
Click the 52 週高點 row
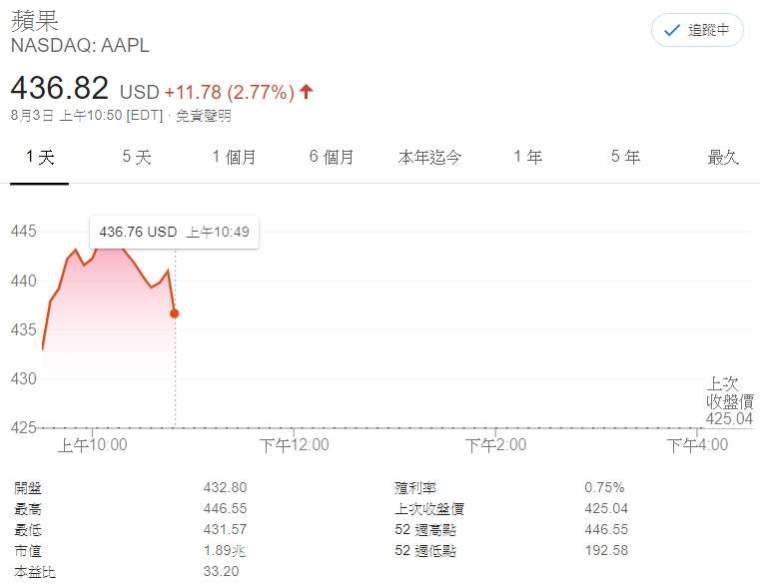[x=511, y=529]
